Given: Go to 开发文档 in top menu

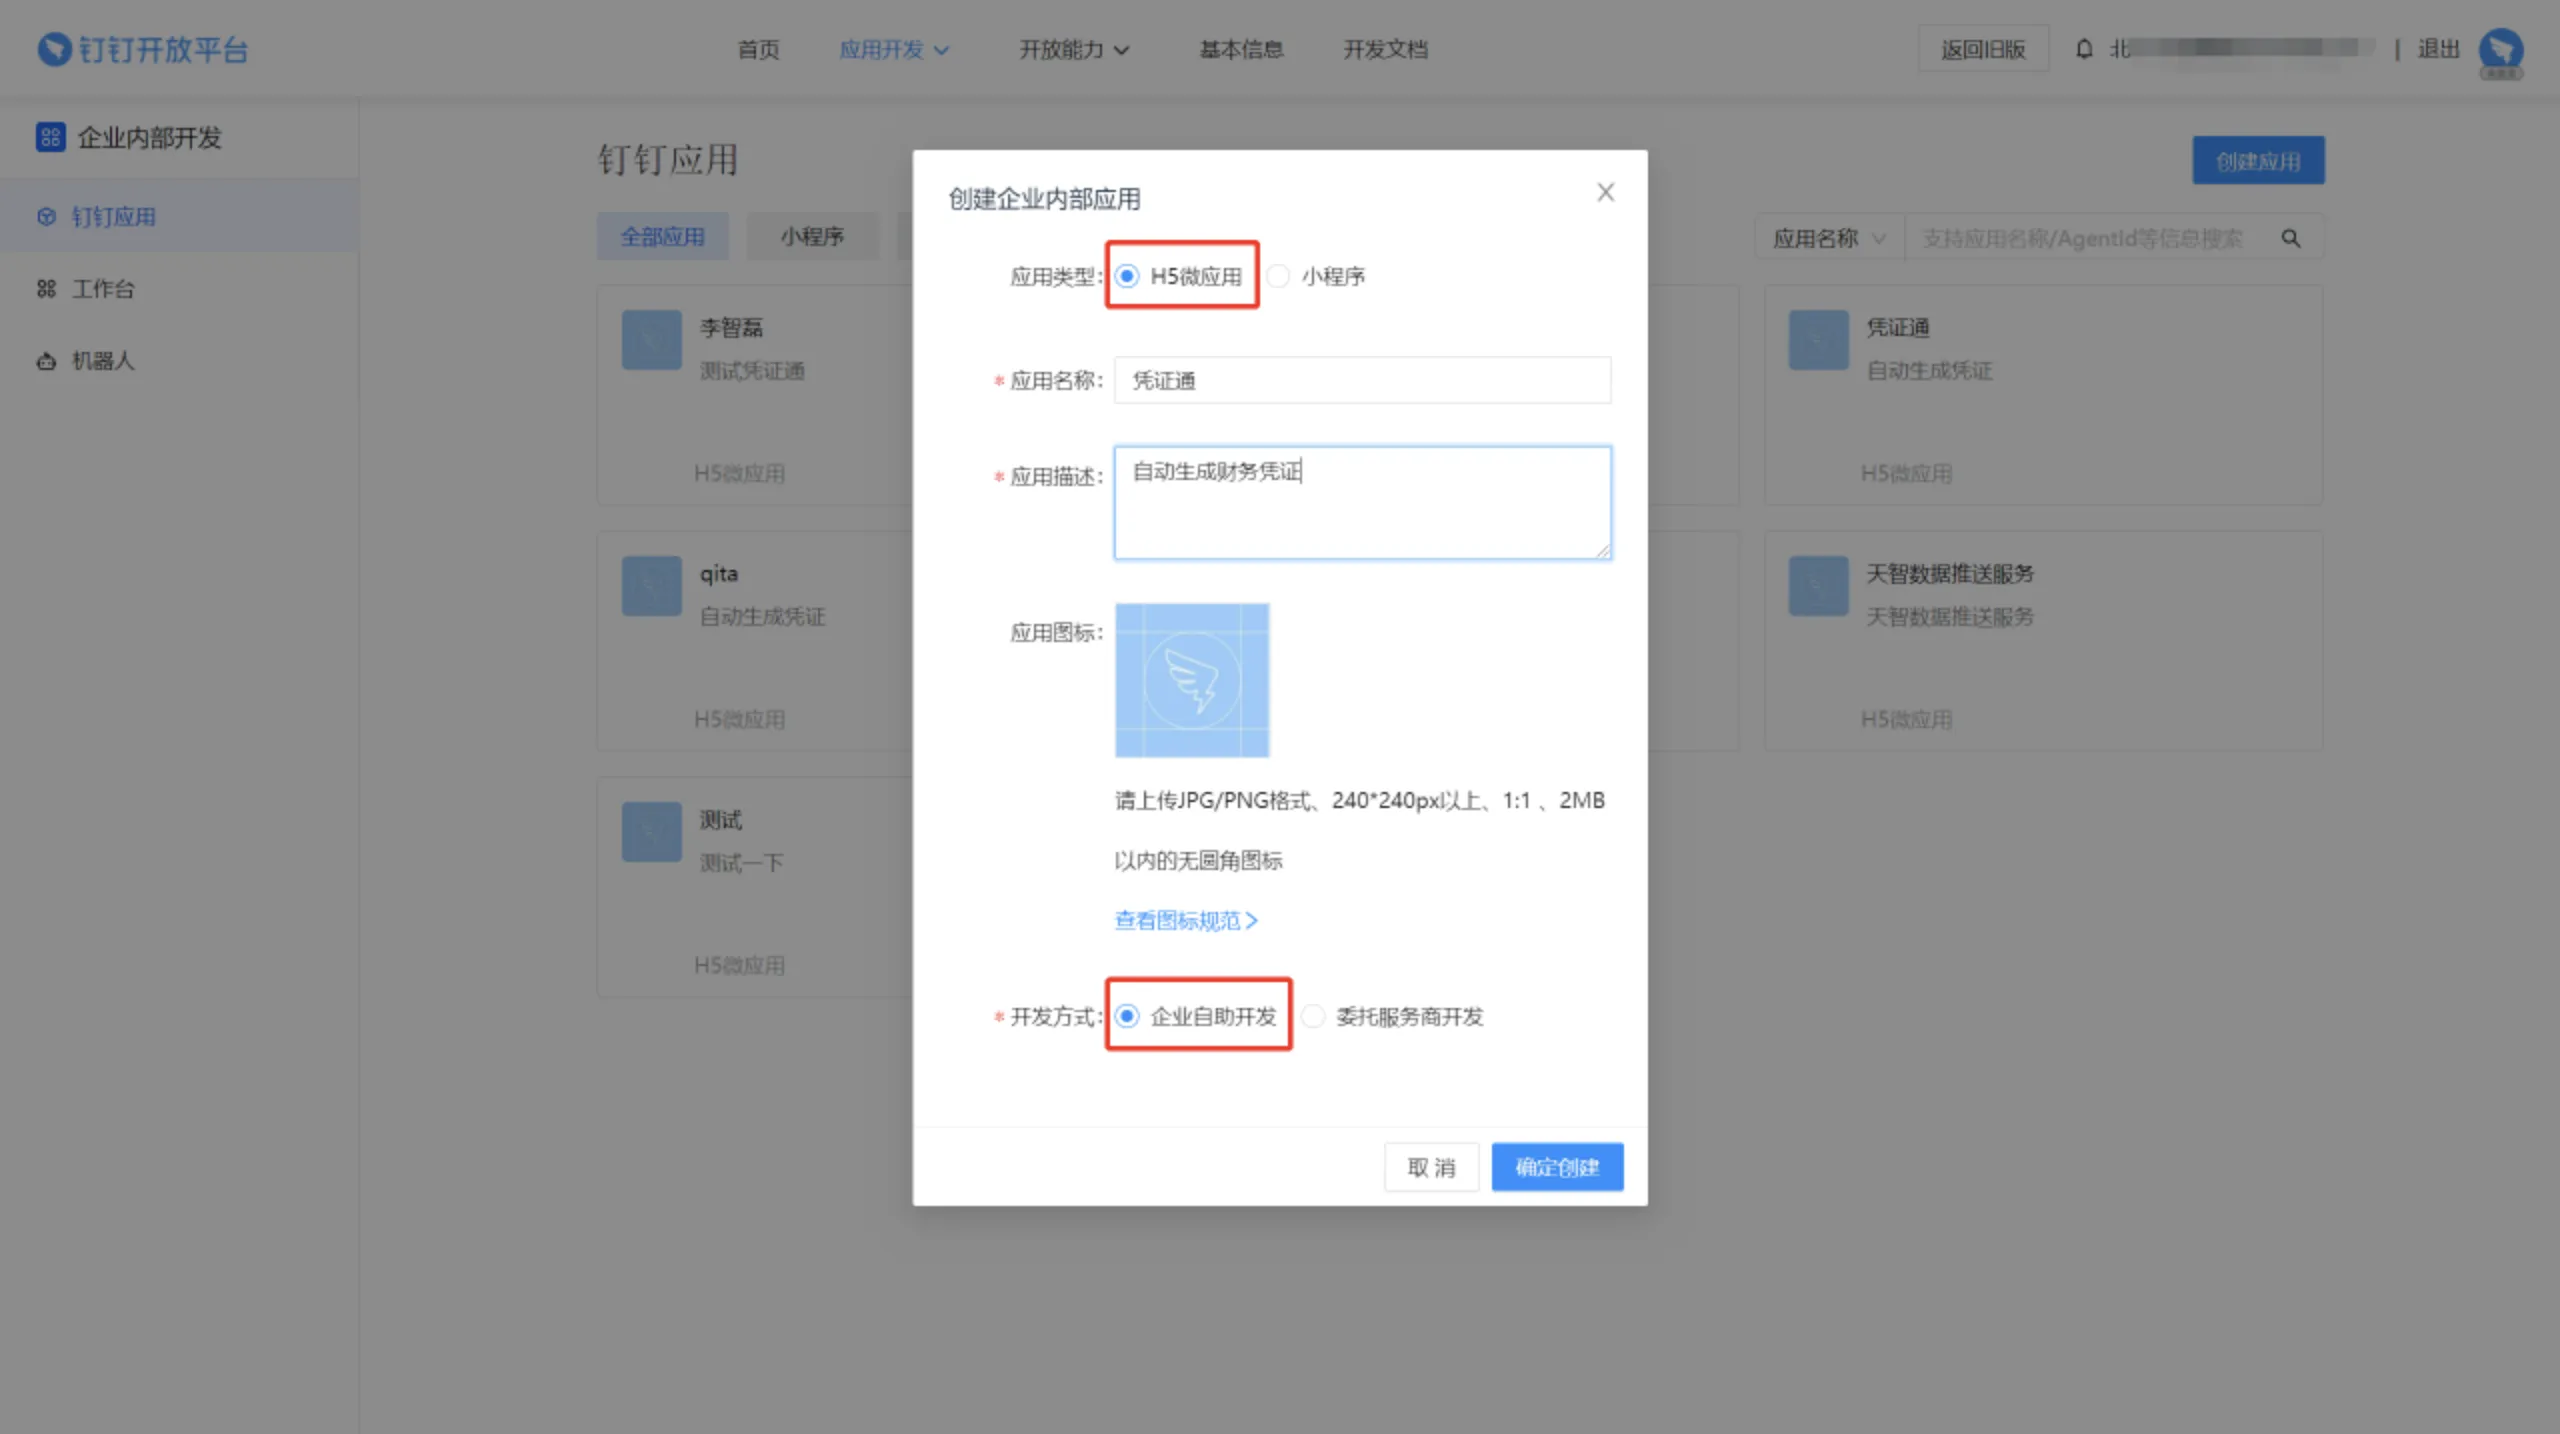Looking at the screenshot, I should pos(1385,49).
